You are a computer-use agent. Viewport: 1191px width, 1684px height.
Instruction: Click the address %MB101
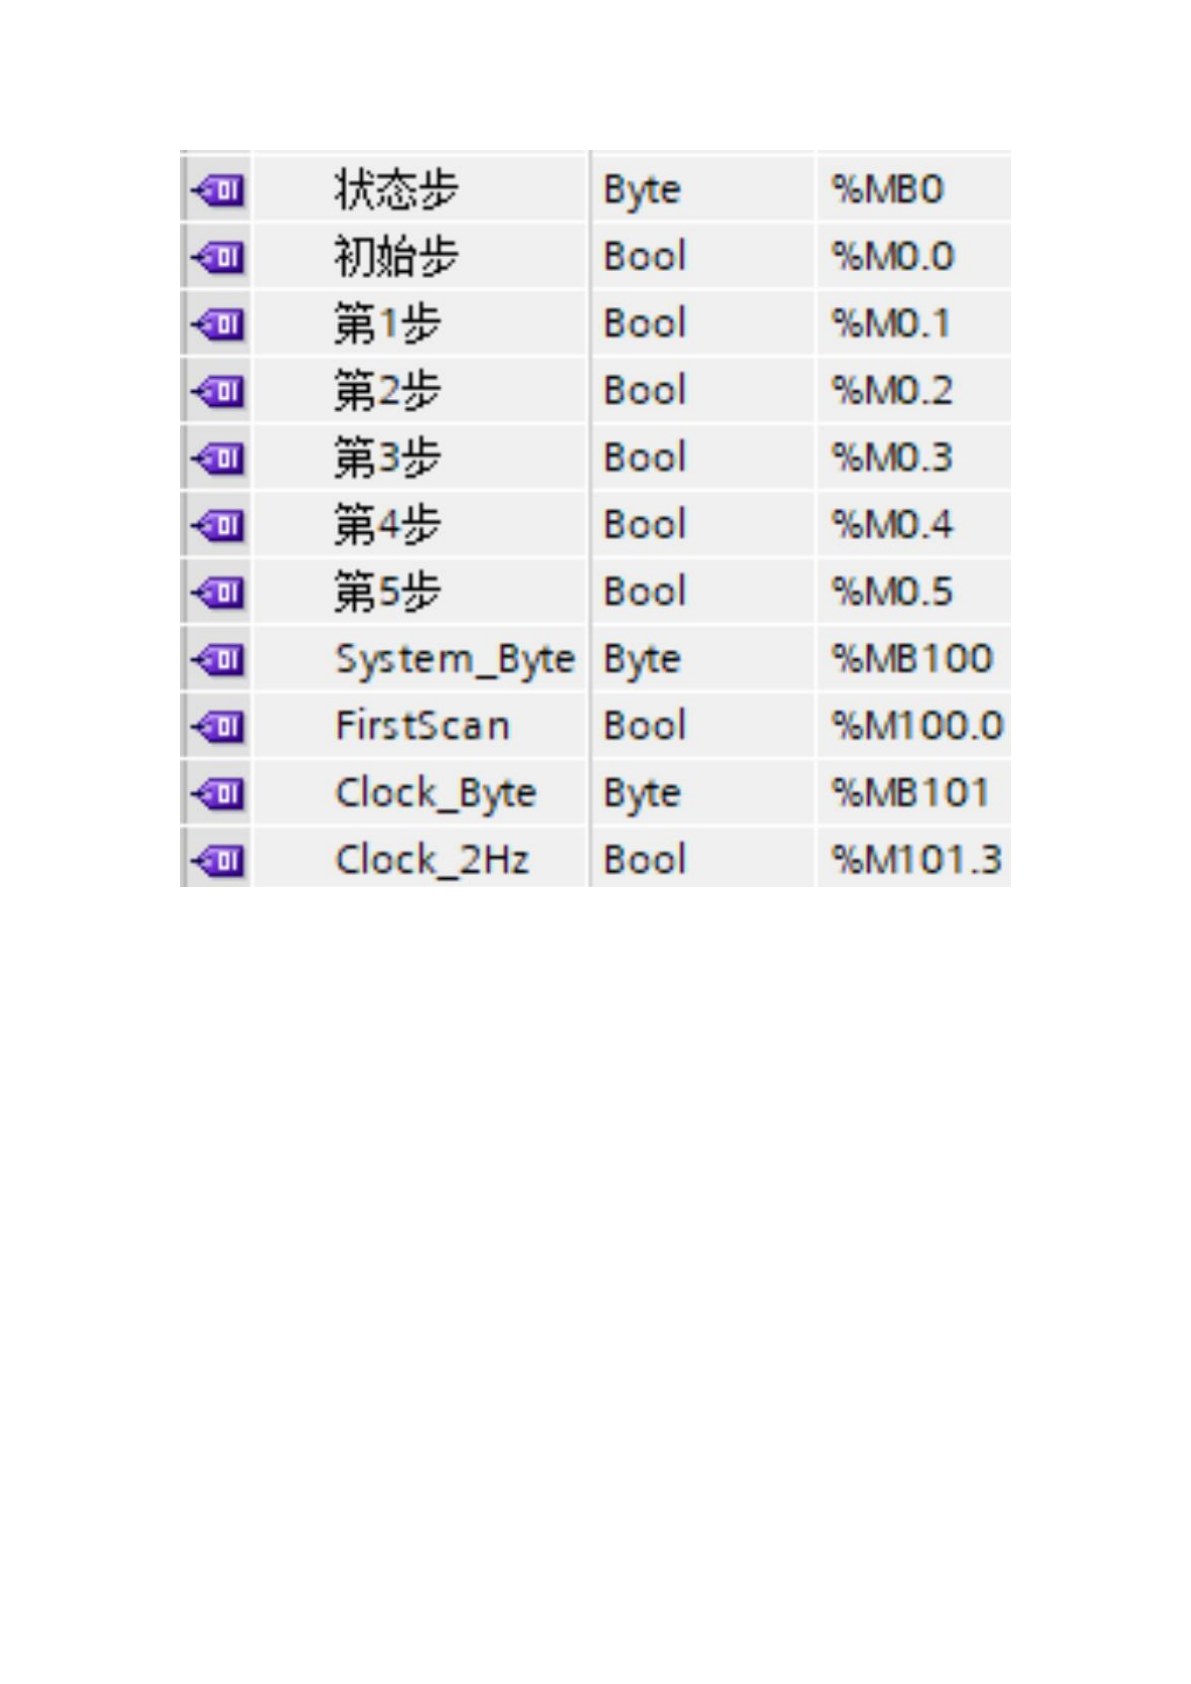tap(911, 793)
